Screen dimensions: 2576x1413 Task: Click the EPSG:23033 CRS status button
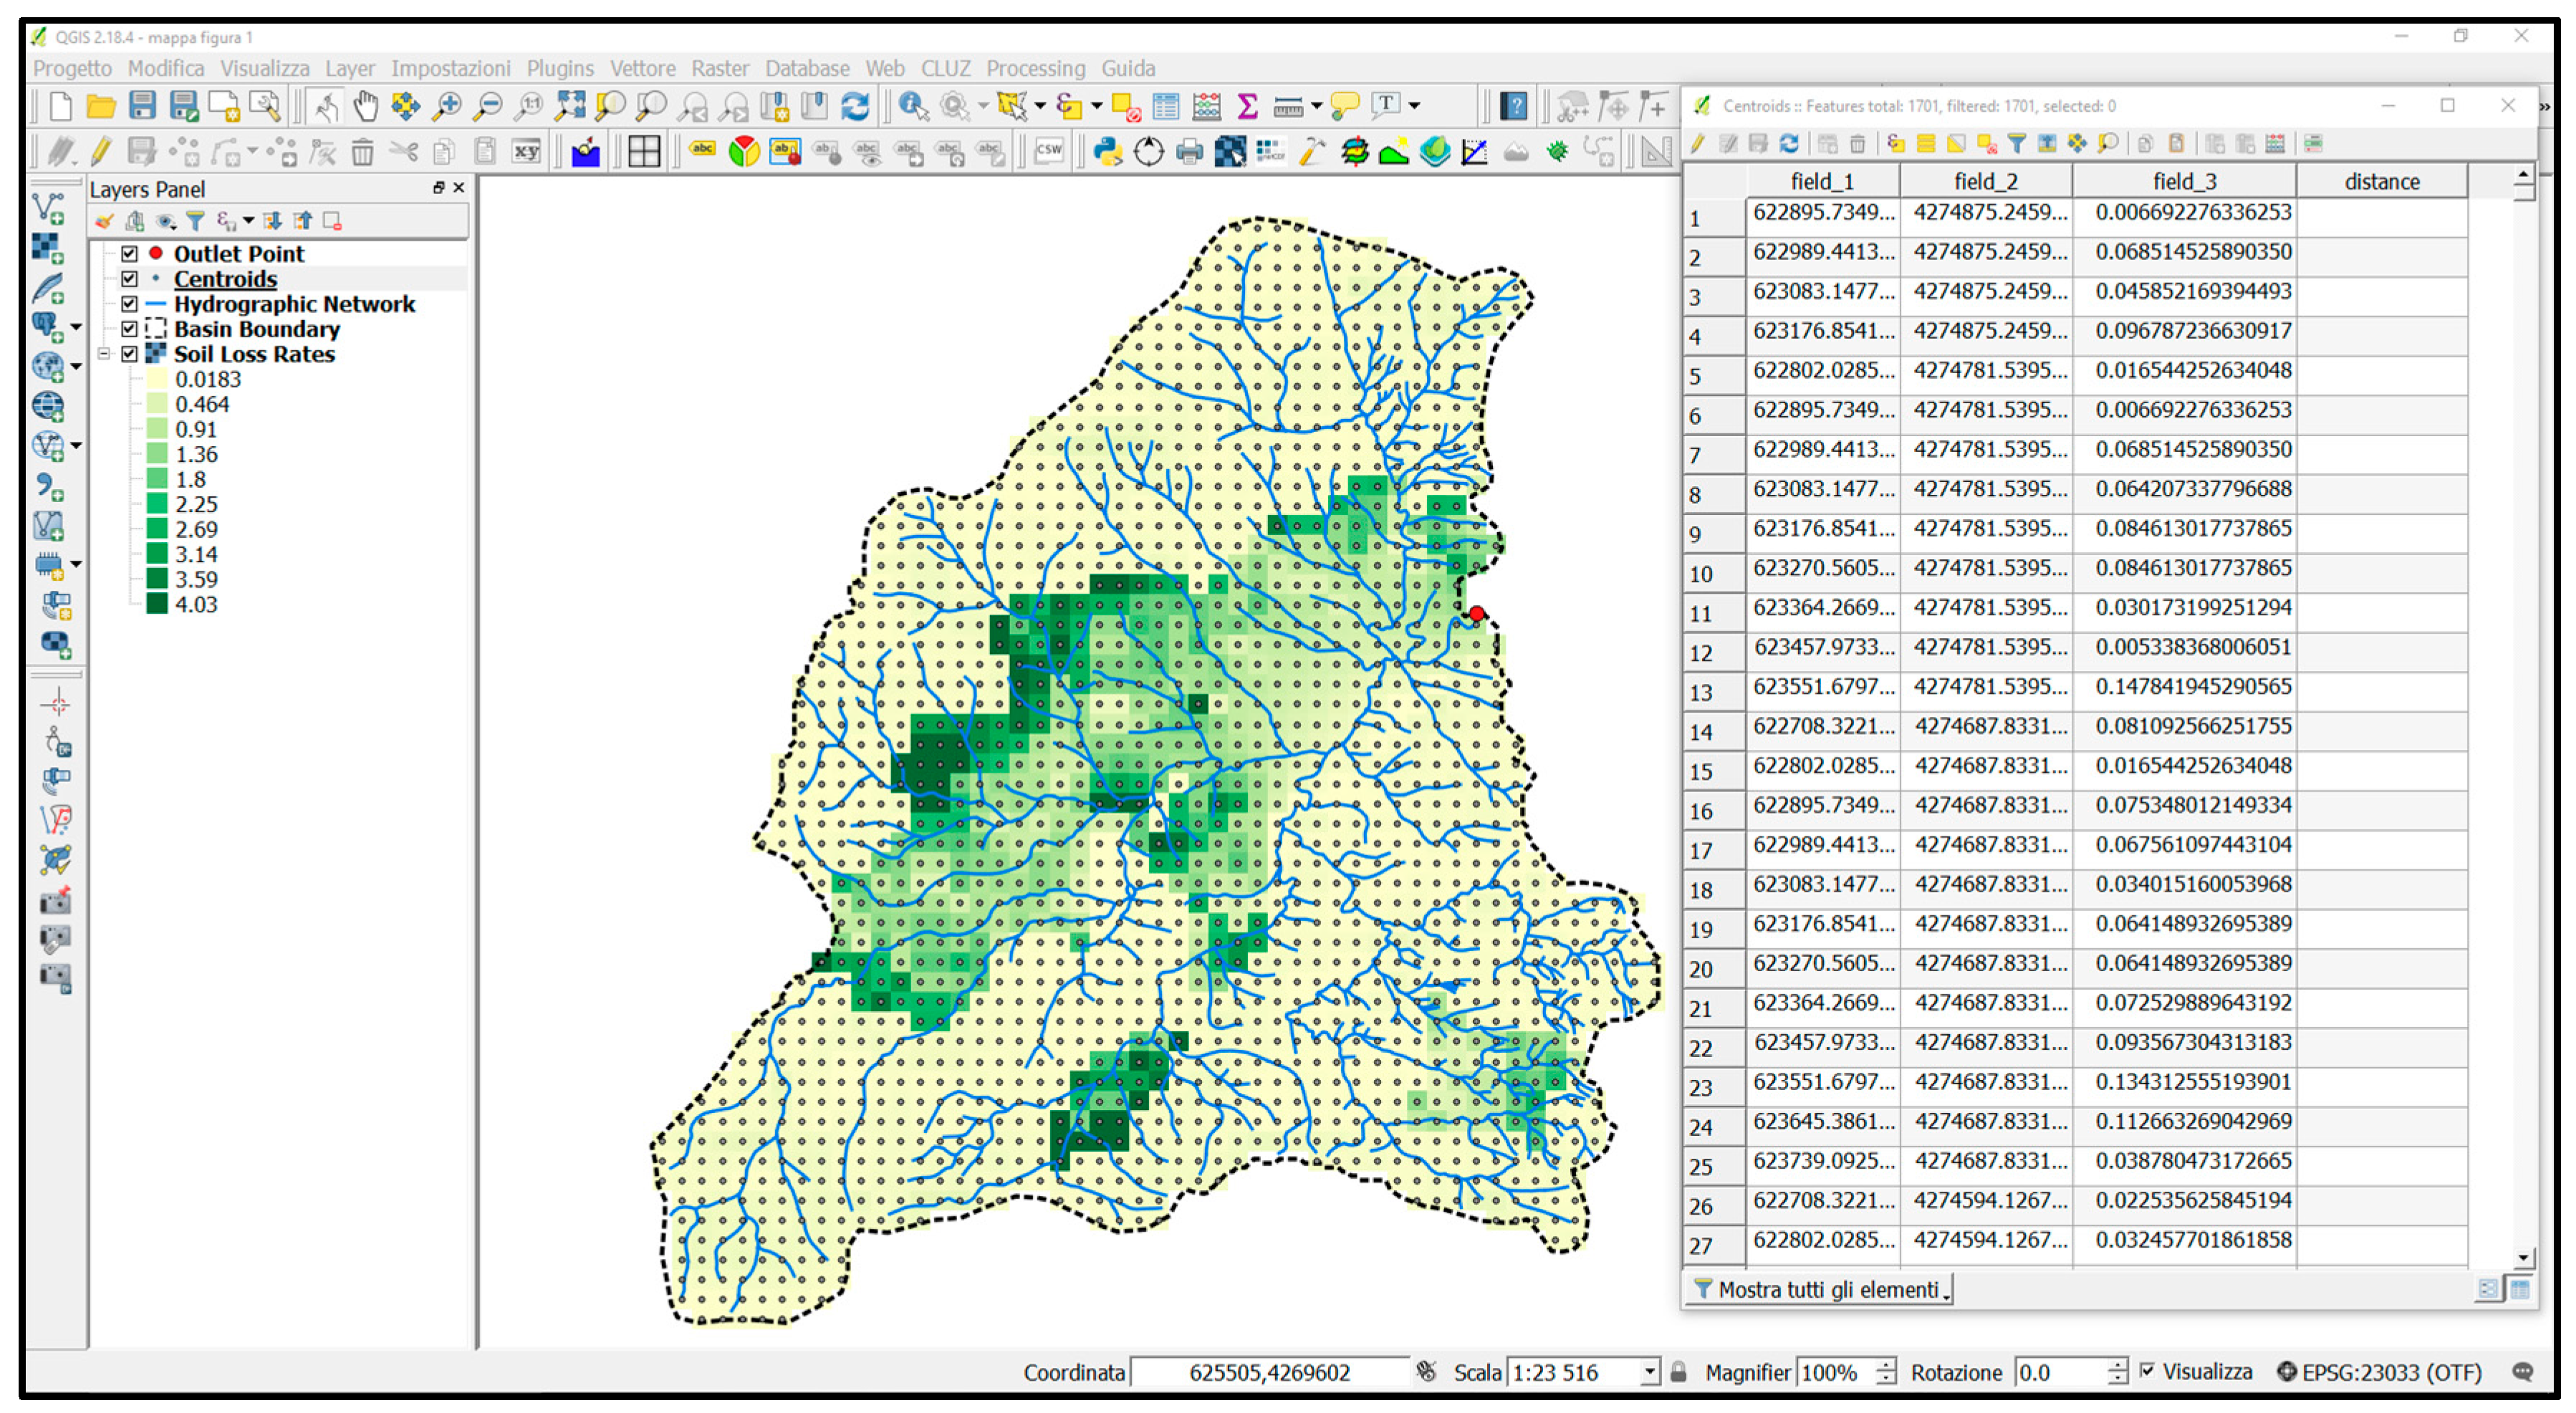(2380, 1373)
